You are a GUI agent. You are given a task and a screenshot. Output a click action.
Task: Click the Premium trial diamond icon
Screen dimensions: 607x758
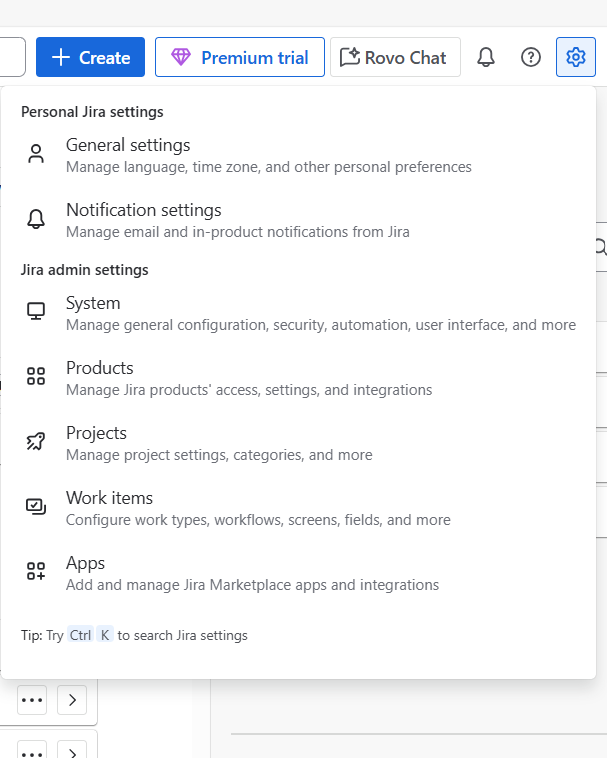[181, 57]
